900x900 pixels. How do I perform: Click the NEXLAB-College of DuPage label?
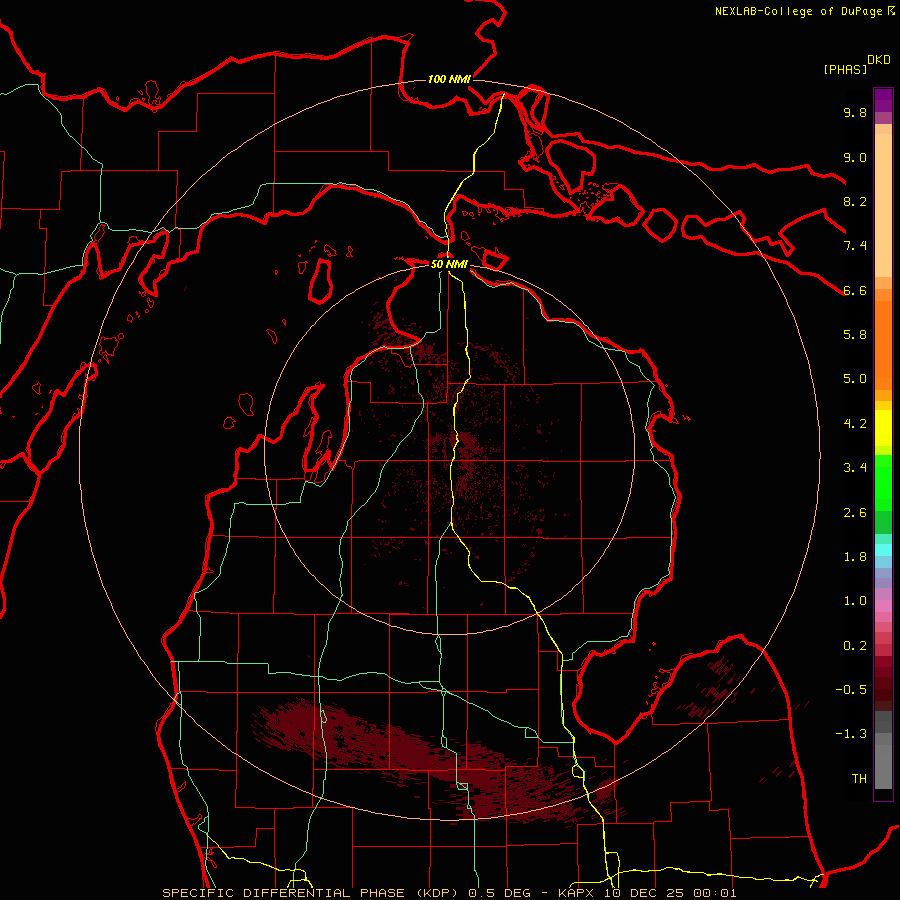(804, 11)
